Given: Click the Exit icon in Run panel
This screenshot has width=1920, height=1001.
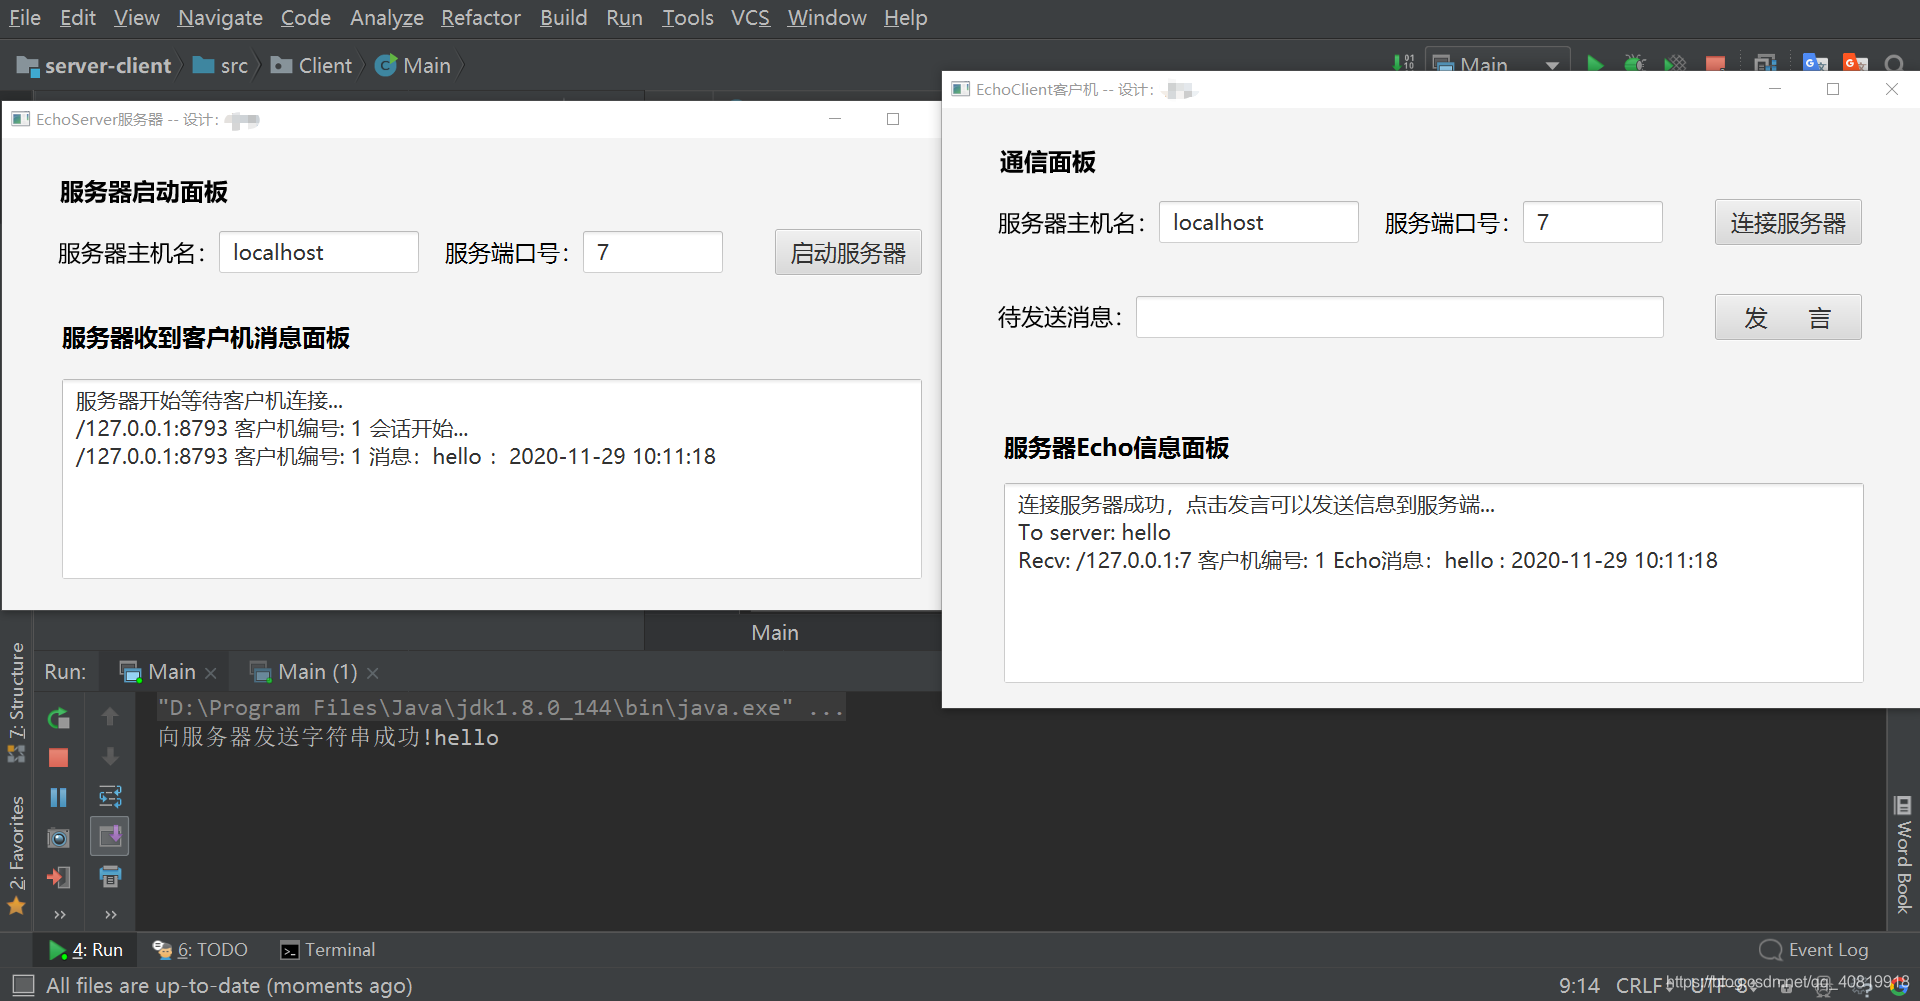Looking at the screenshot, I should [59, 878].
